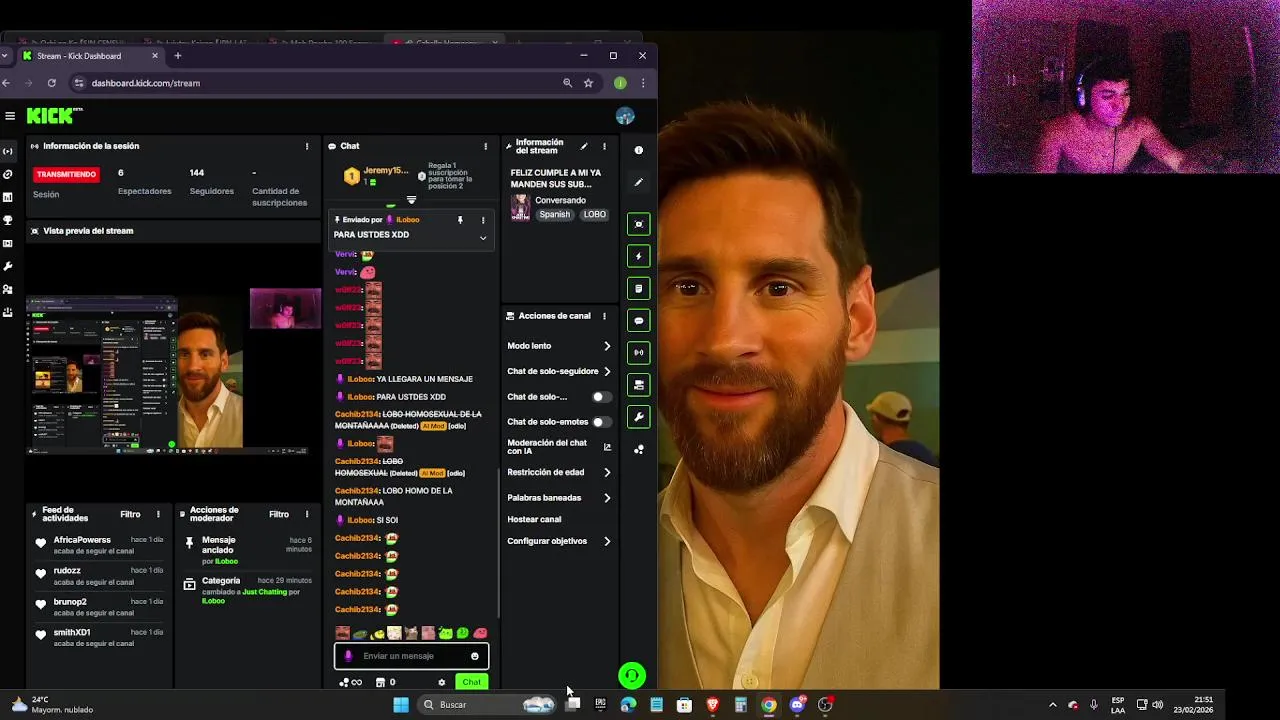The width and height of the screenshot is (1280, 720).
Task: Open the community users icon in left sidebar
Action: pyautogui.click(x=7, y=289)
